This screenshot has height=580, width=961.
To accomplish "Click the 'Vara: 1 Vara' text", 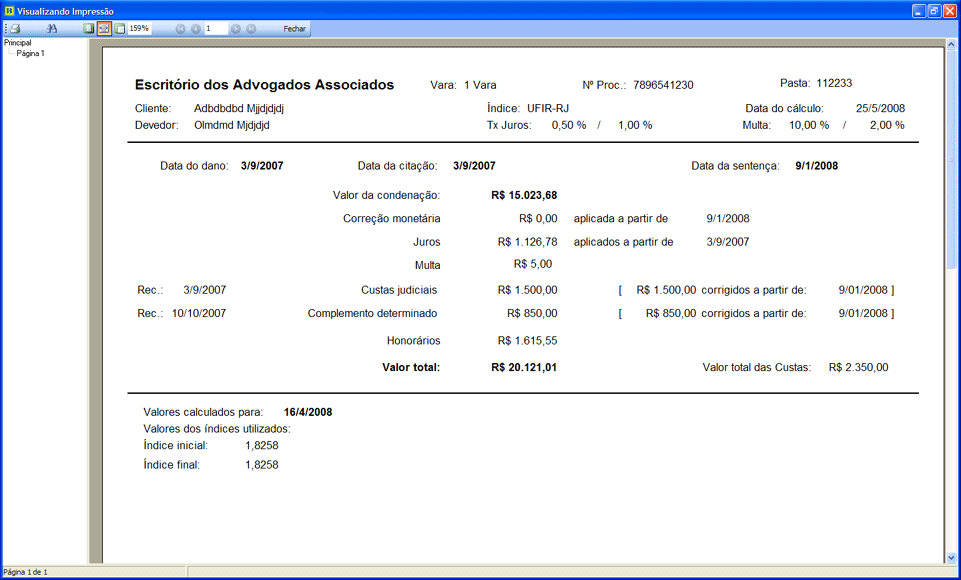I will (463, 85).
